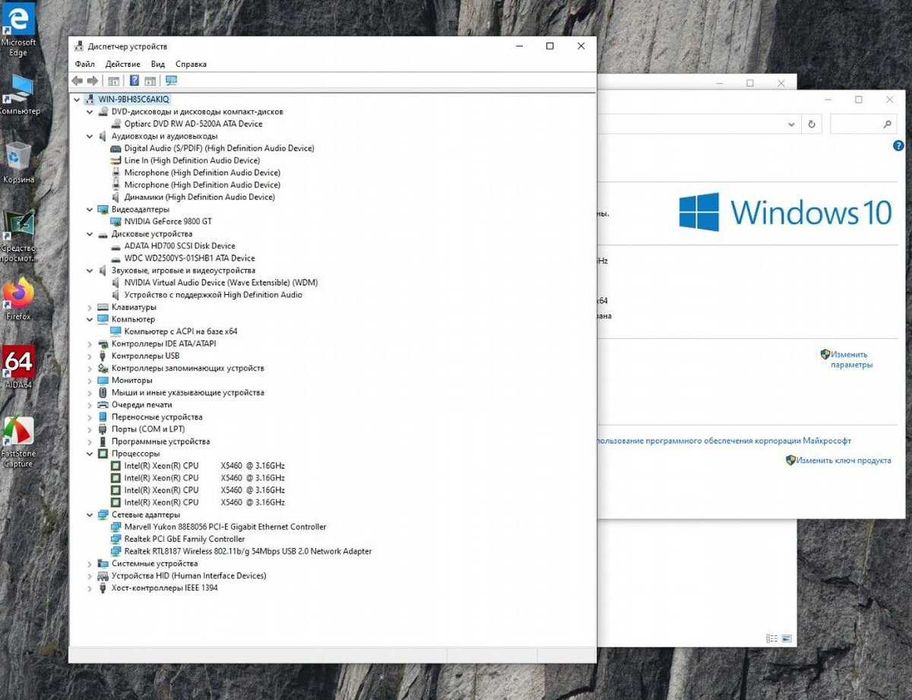Click the Изменить параметры link
This screenshot has height=700, width=912.
(x=851, y=359)
